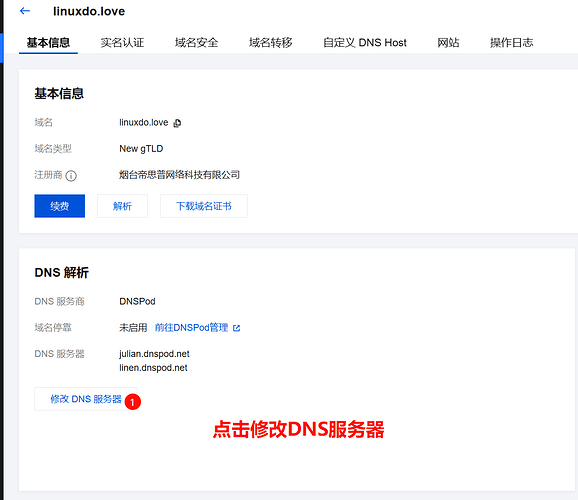Open the 域名安全 tab
Screen dimensions: 578x500
pyautogui.click(x=196, y=42)
